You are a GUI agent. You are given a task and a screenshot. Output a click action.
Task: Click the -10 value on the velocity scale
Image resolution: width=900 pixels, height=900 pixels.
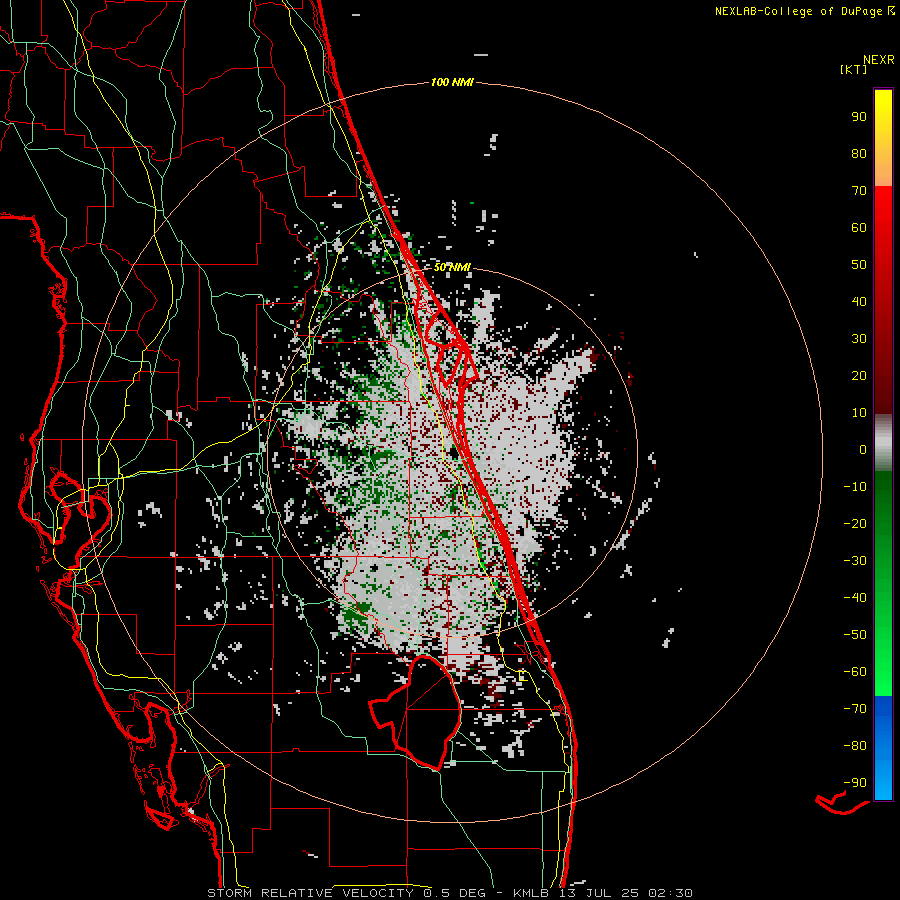coord(855,487)
